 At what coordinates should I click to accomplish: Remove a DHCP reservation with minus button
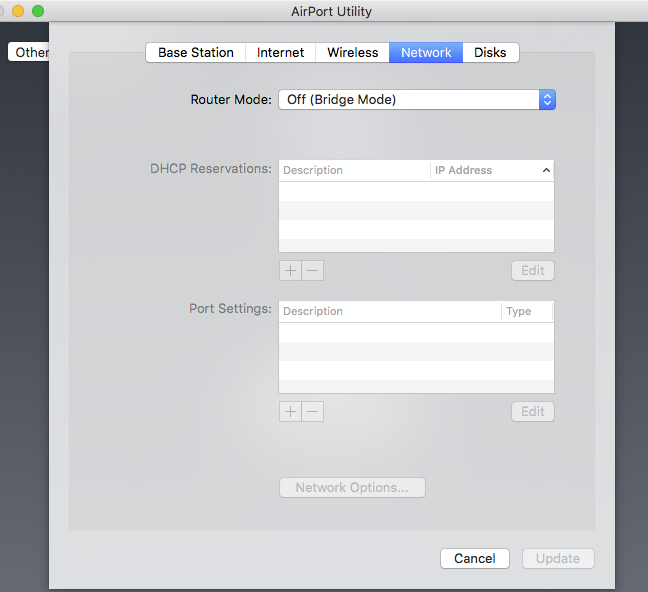click(313, 271)
